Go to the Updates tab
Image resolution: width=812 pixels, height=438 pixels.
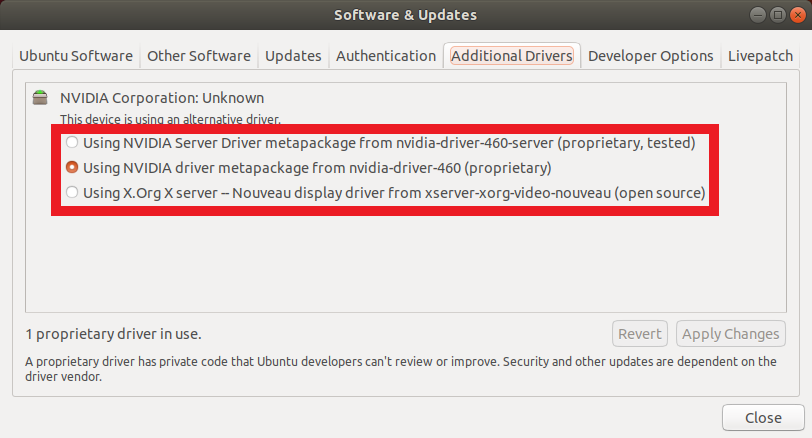tap(293, 56)
